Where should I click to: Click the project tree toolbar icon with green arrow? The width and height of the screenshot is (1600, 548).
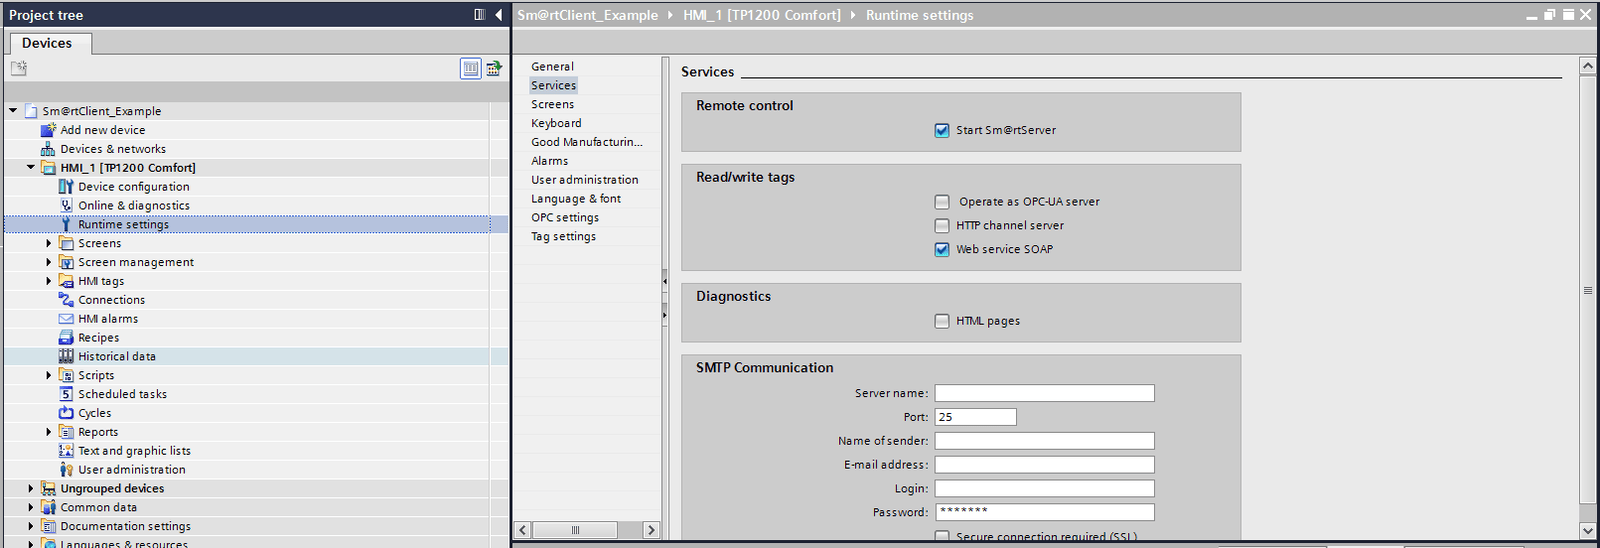coord(494,68)
